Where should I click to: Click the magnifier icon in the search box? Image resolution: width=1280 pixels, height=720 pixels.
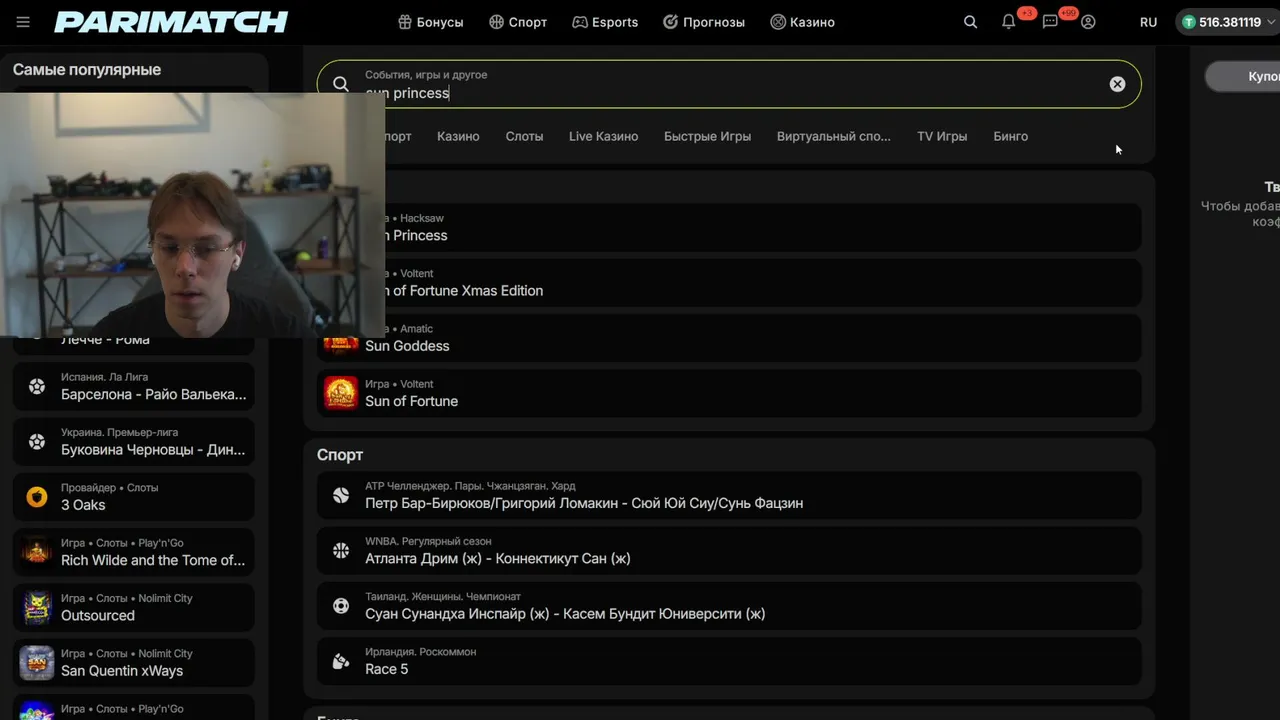(341, 84)
